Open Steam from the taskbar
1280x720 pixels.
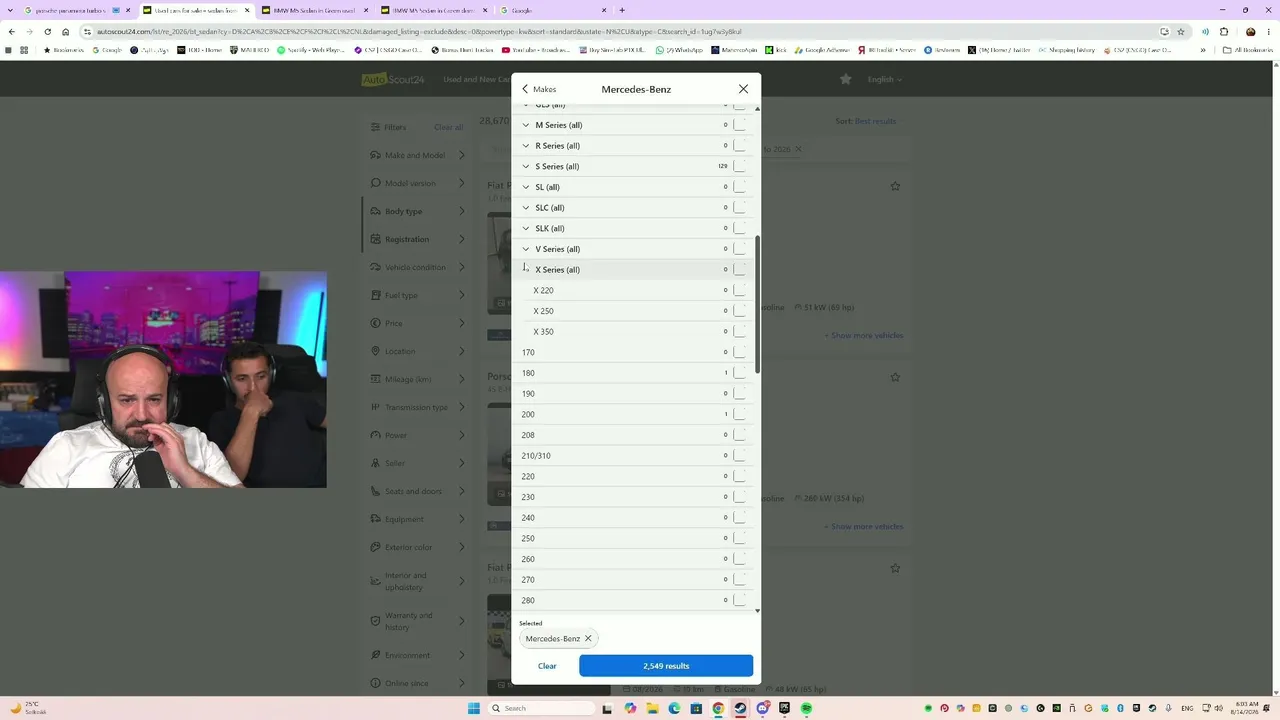point(740,708)
